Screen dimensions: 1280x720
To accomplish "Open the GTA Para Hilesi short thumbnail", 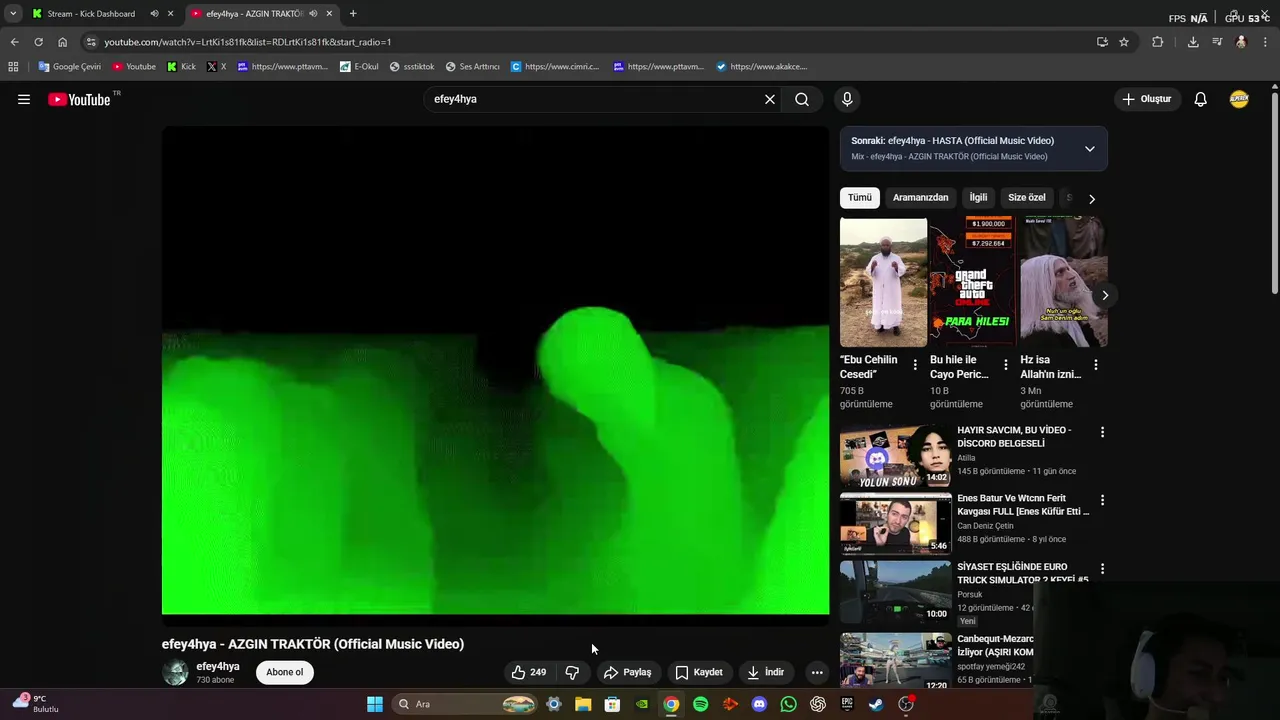I will (x=973, y=282).
